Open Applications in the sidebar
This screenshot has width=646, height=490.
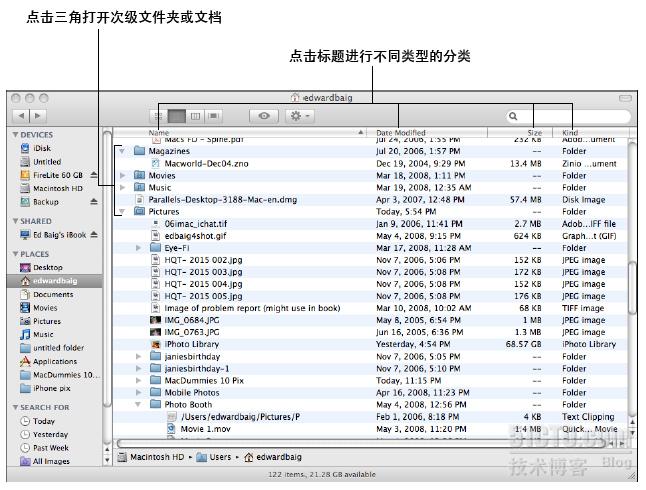pos(49,361)
